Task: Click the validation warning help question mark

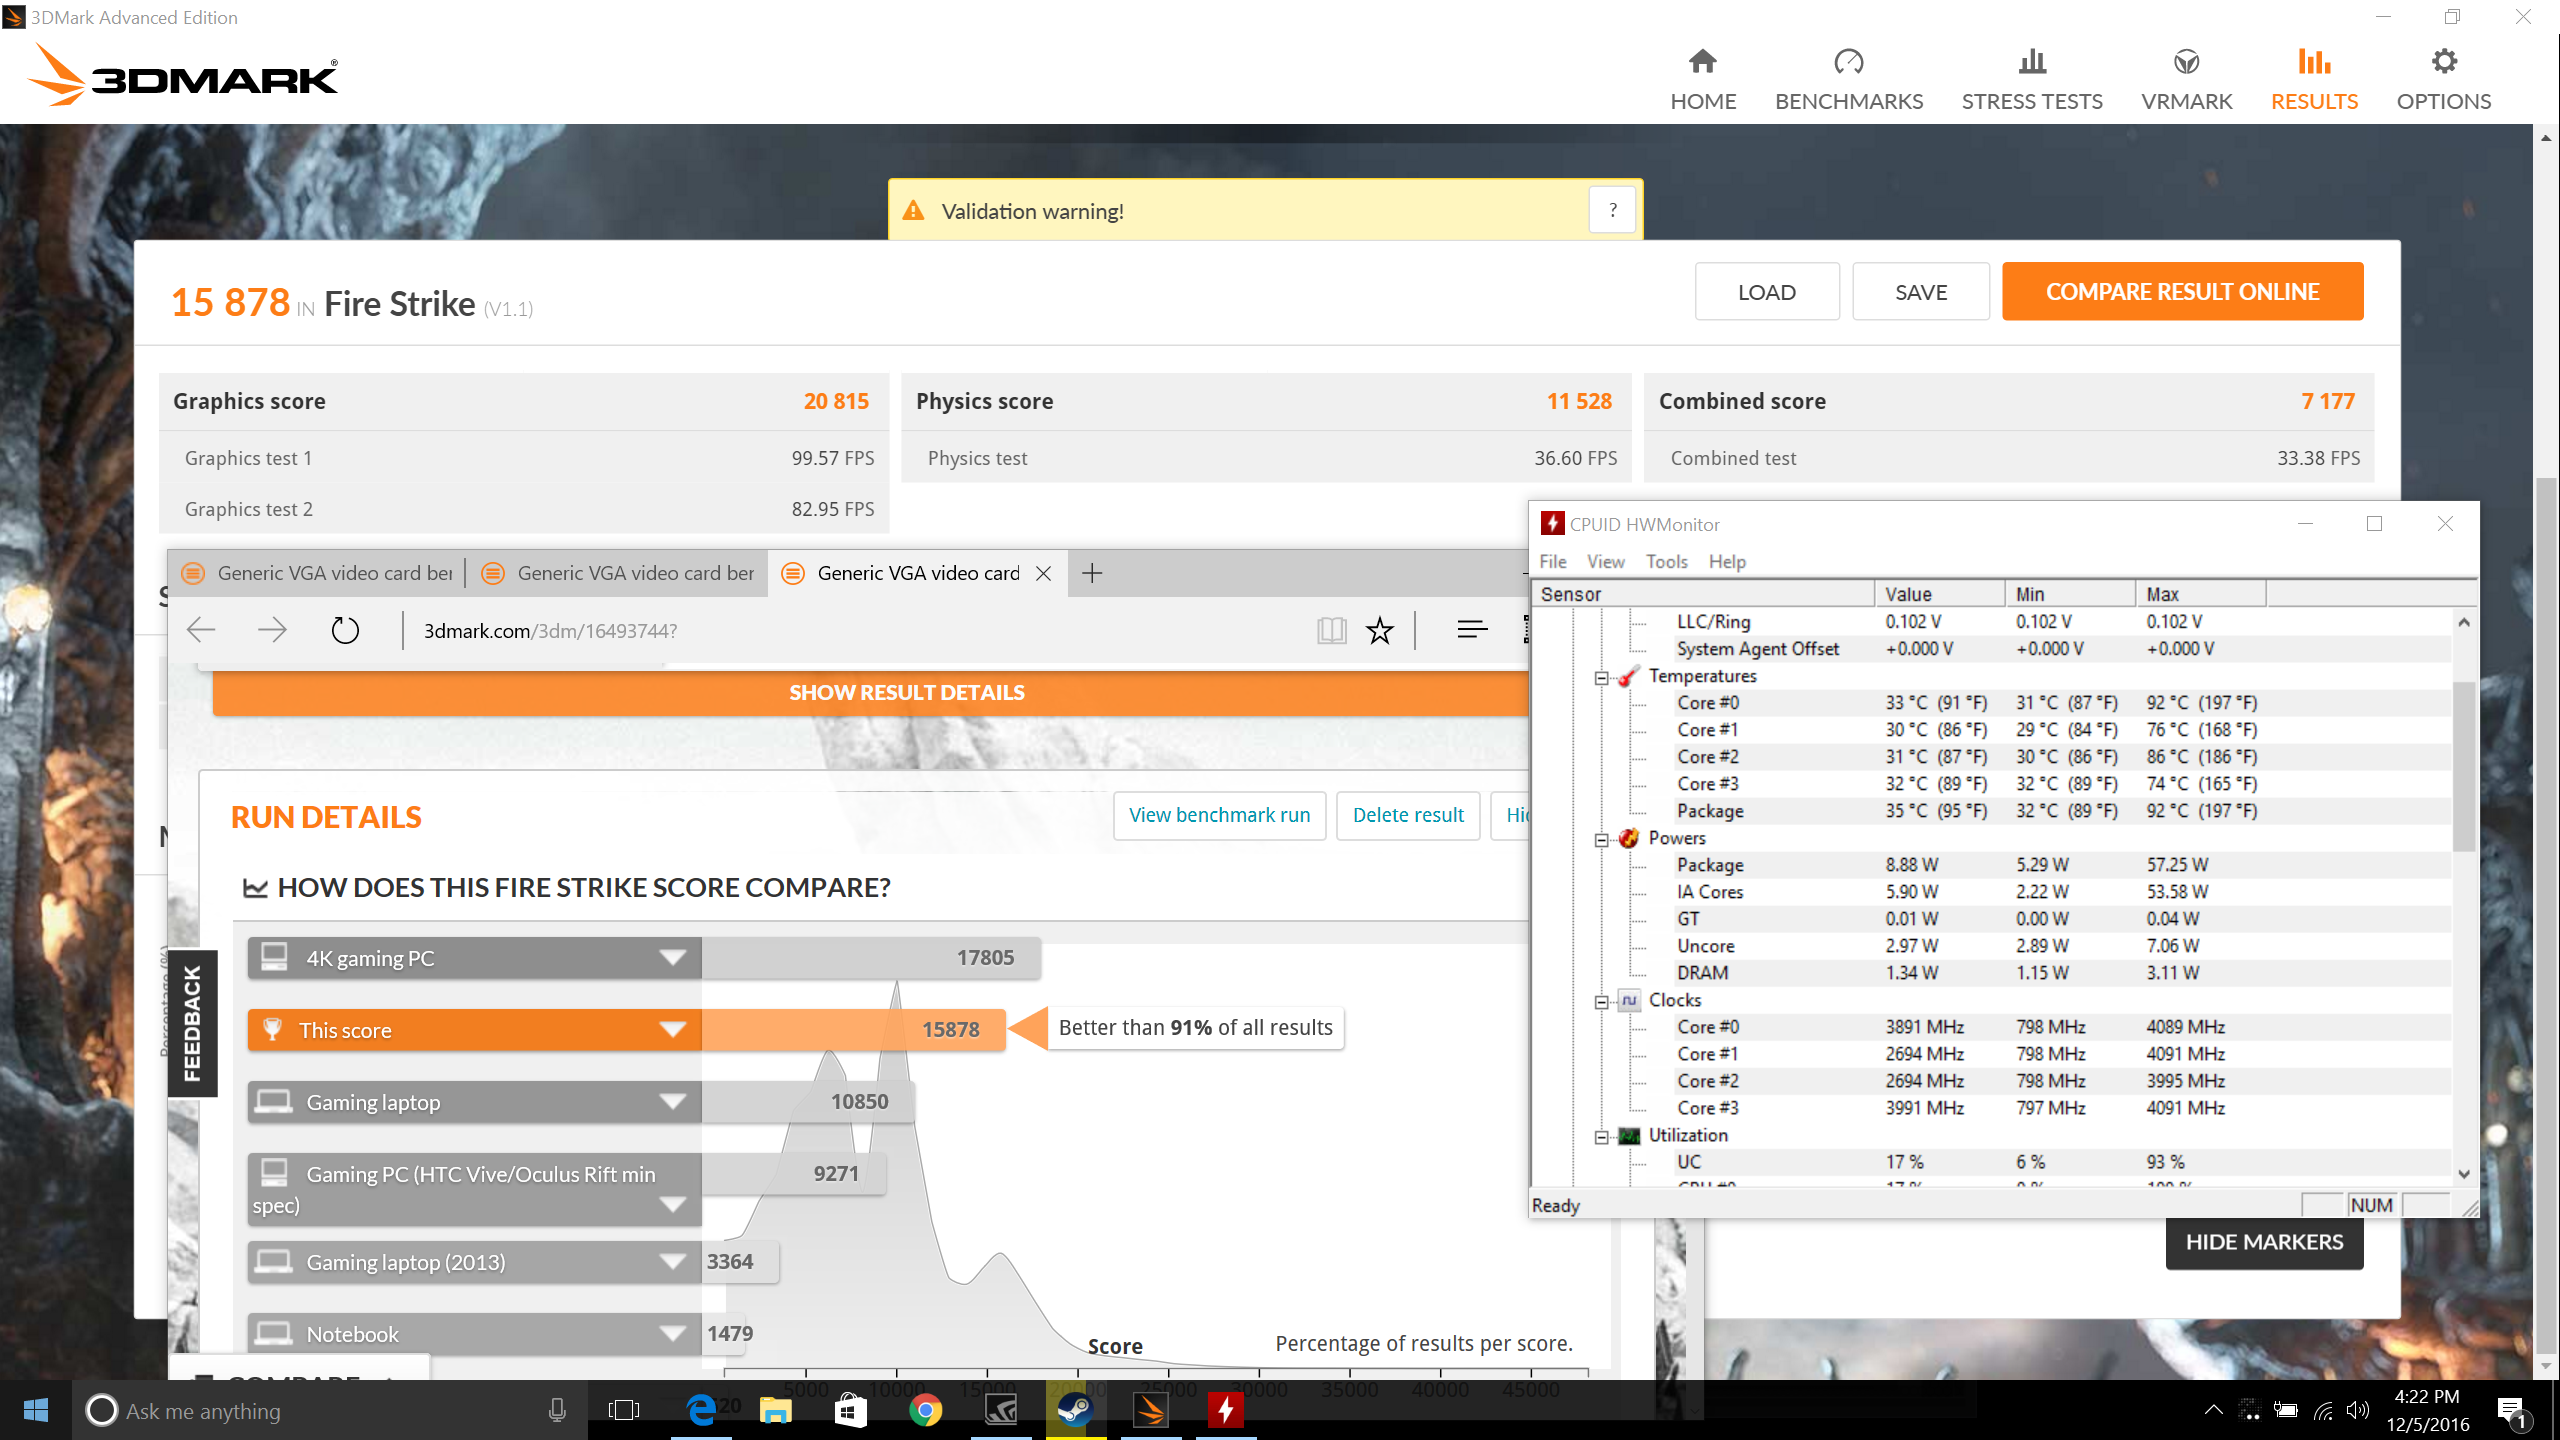Action: (1612, 210)
